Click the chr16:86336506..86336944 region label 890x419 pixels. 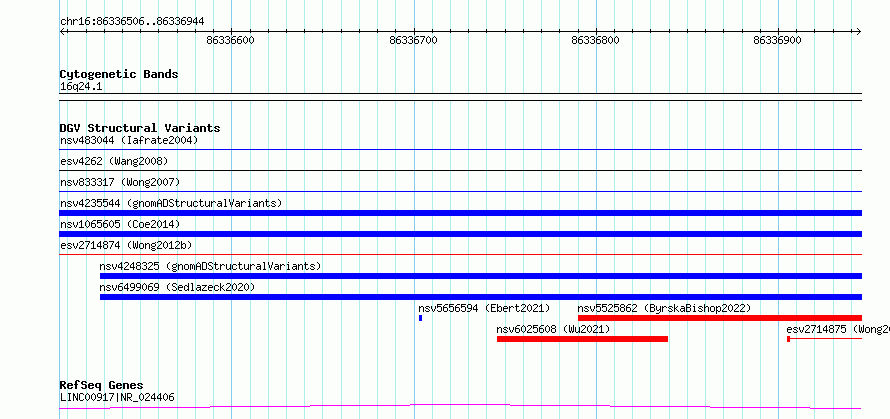[132, 22]
